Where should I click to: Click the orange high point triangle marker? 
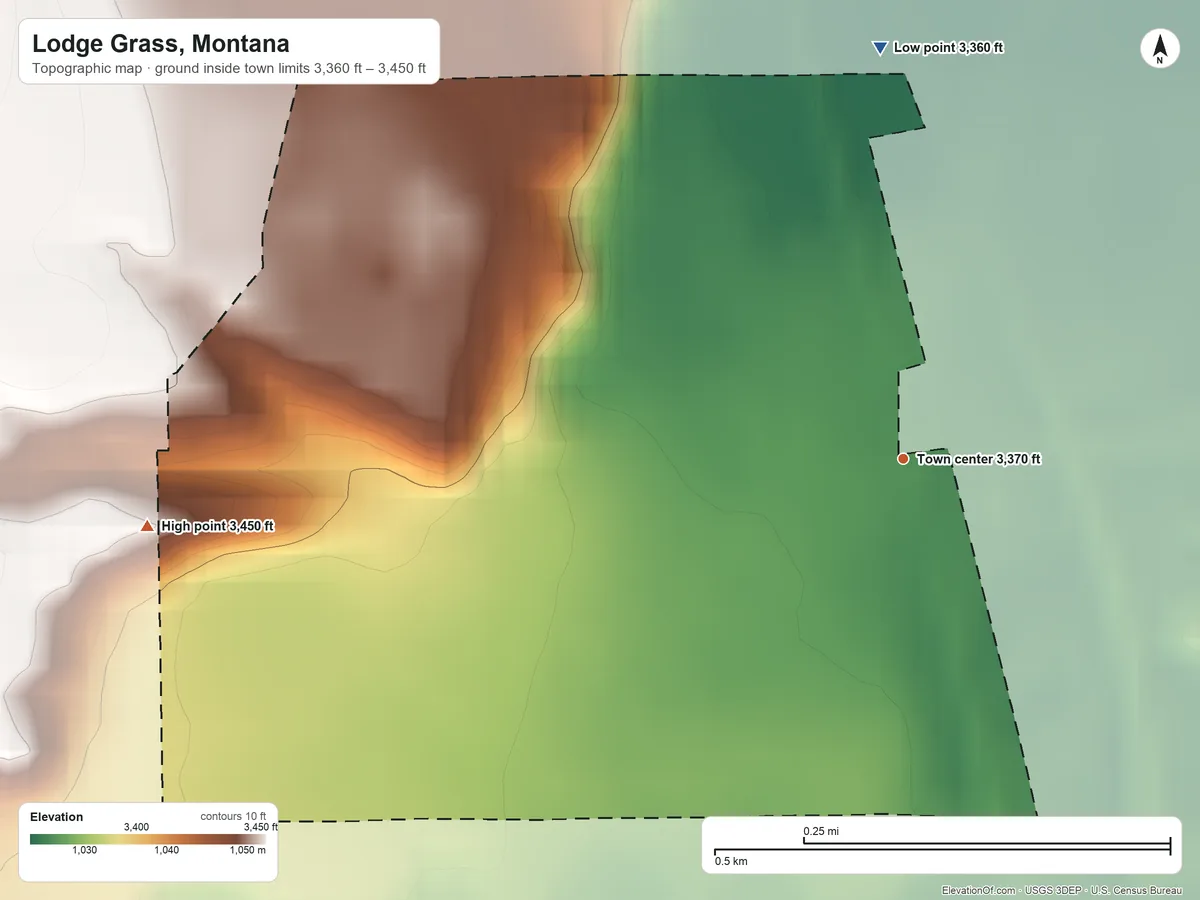click(148, 526)
